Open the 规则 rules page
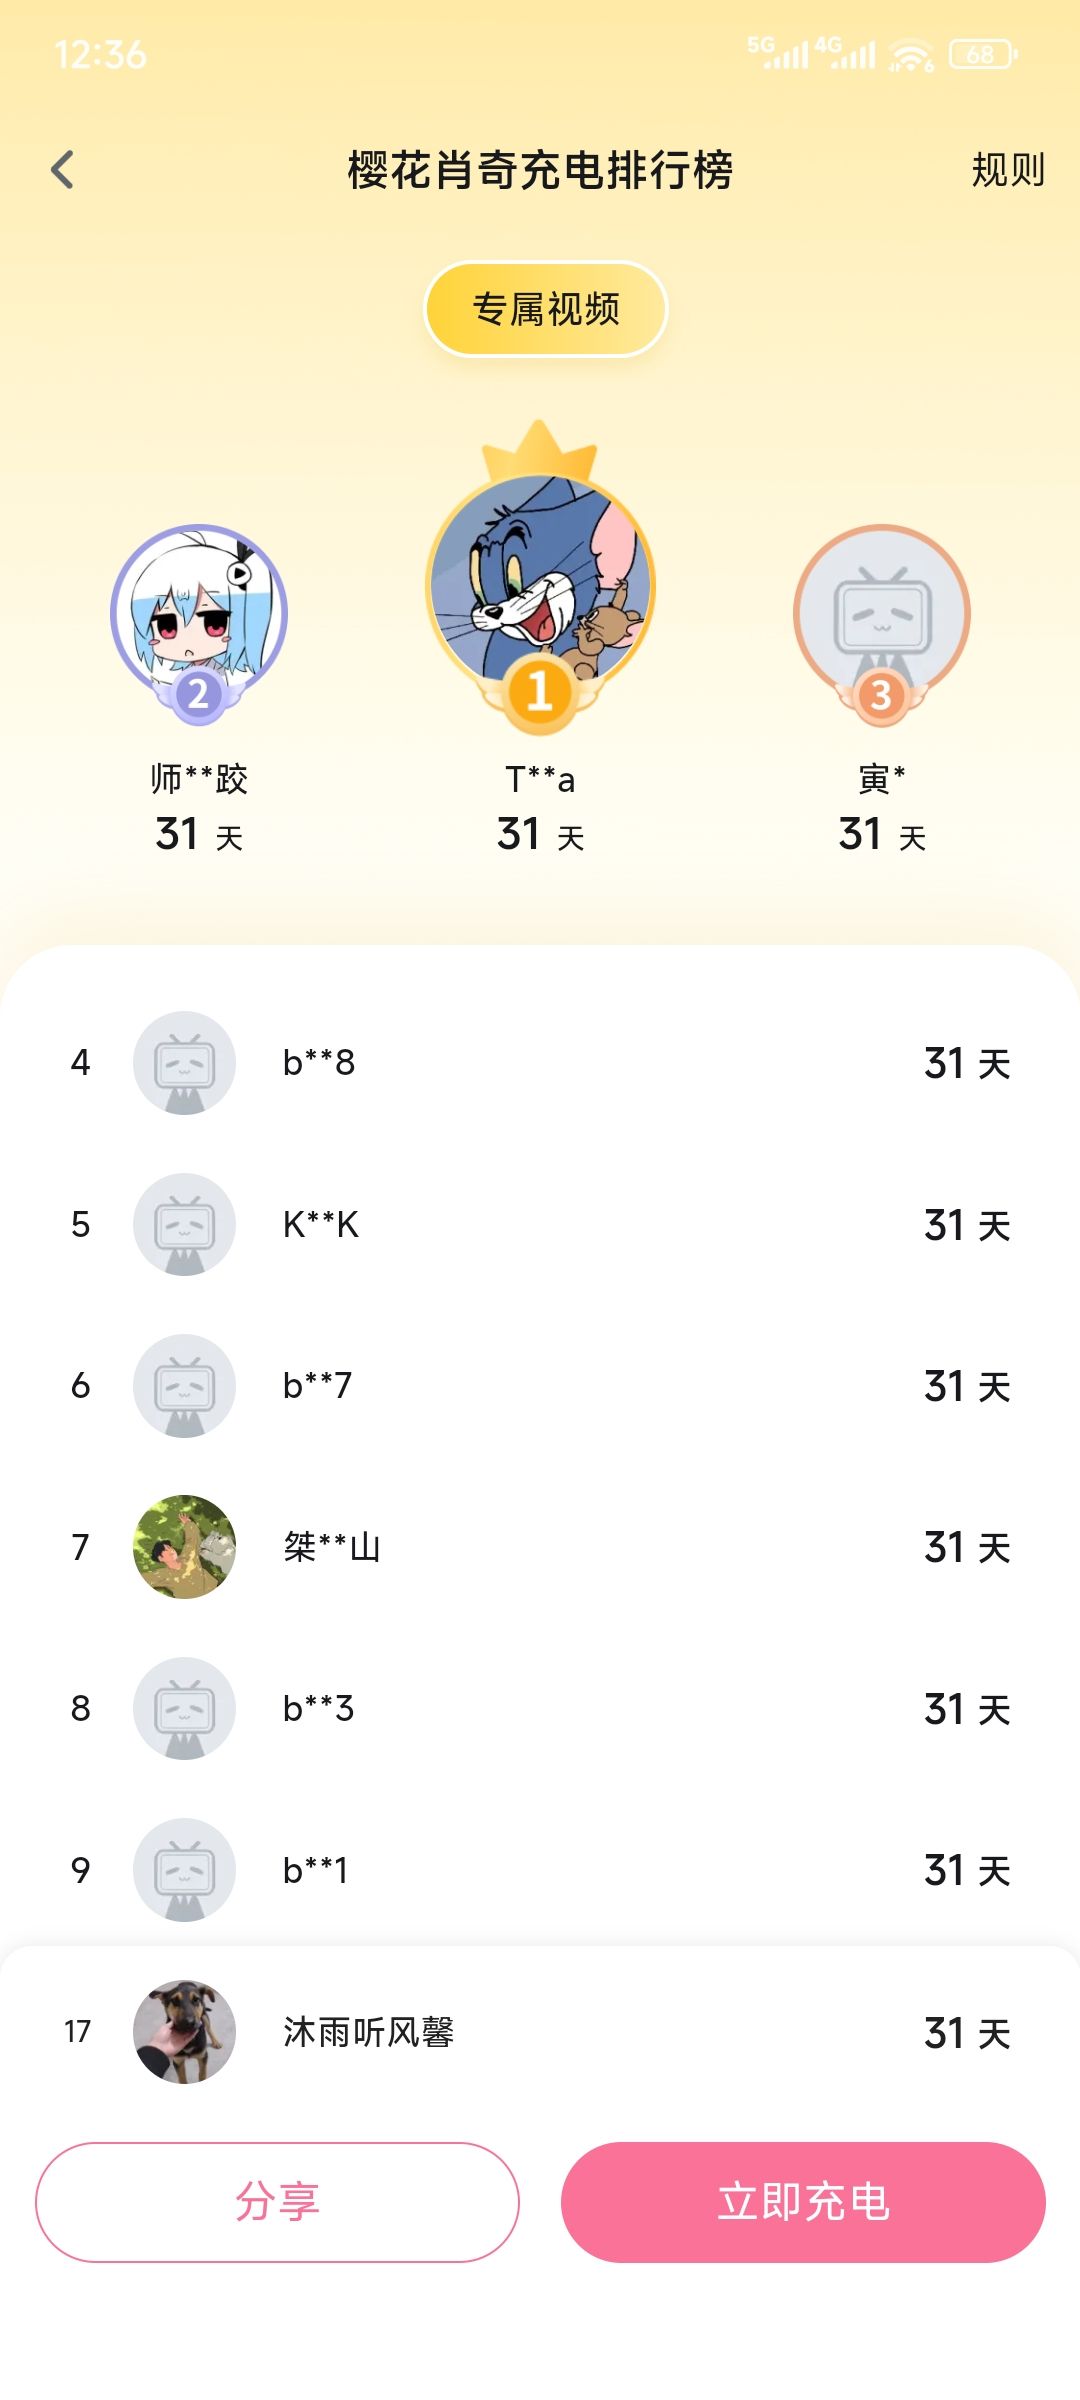This screenshot has width=1080, height=2400. click(1007, 170)
